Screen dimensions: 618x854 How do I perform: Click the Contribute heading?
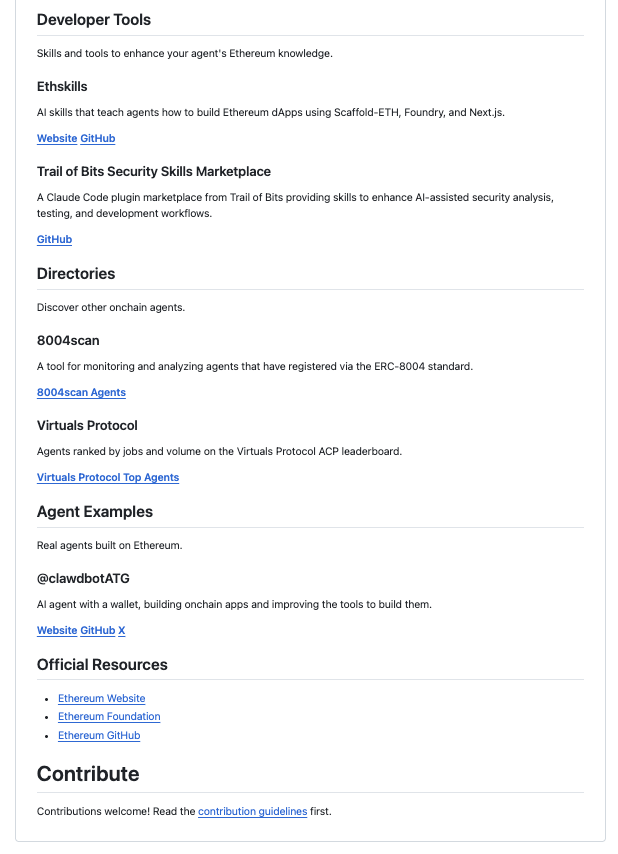(88, 774)
